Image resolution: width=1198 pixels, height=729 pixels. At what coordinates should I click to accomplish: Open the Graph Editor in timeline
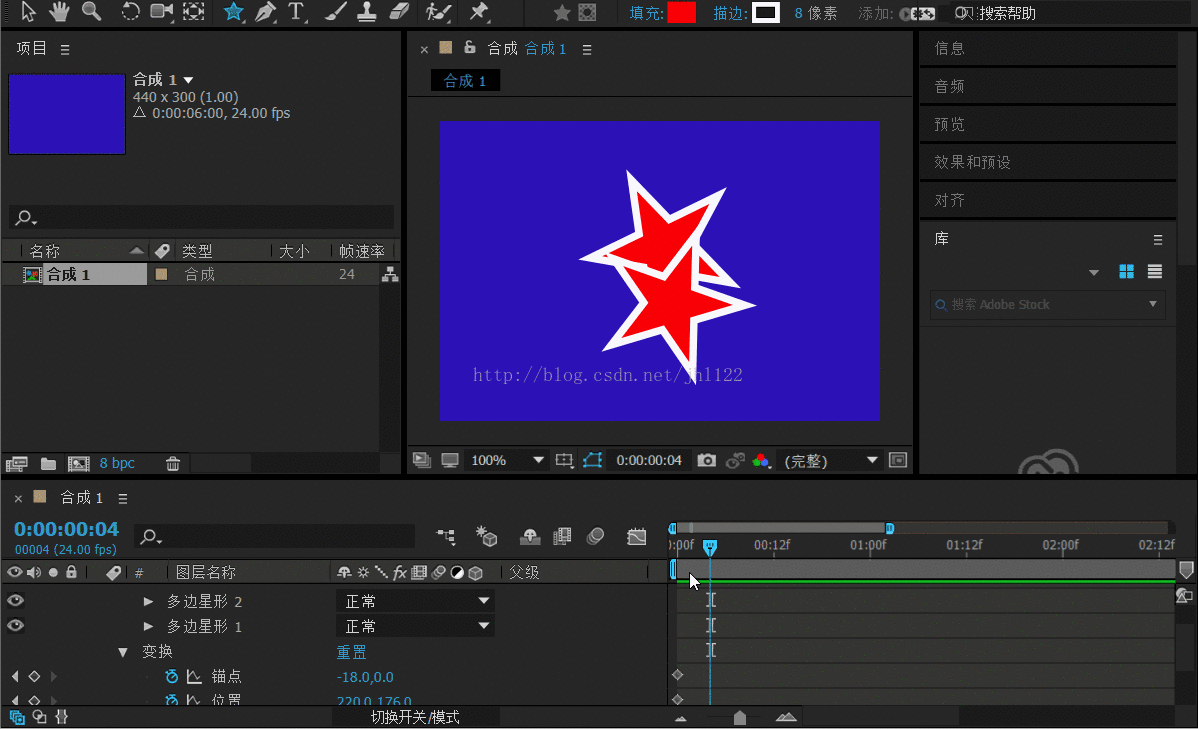636,536
